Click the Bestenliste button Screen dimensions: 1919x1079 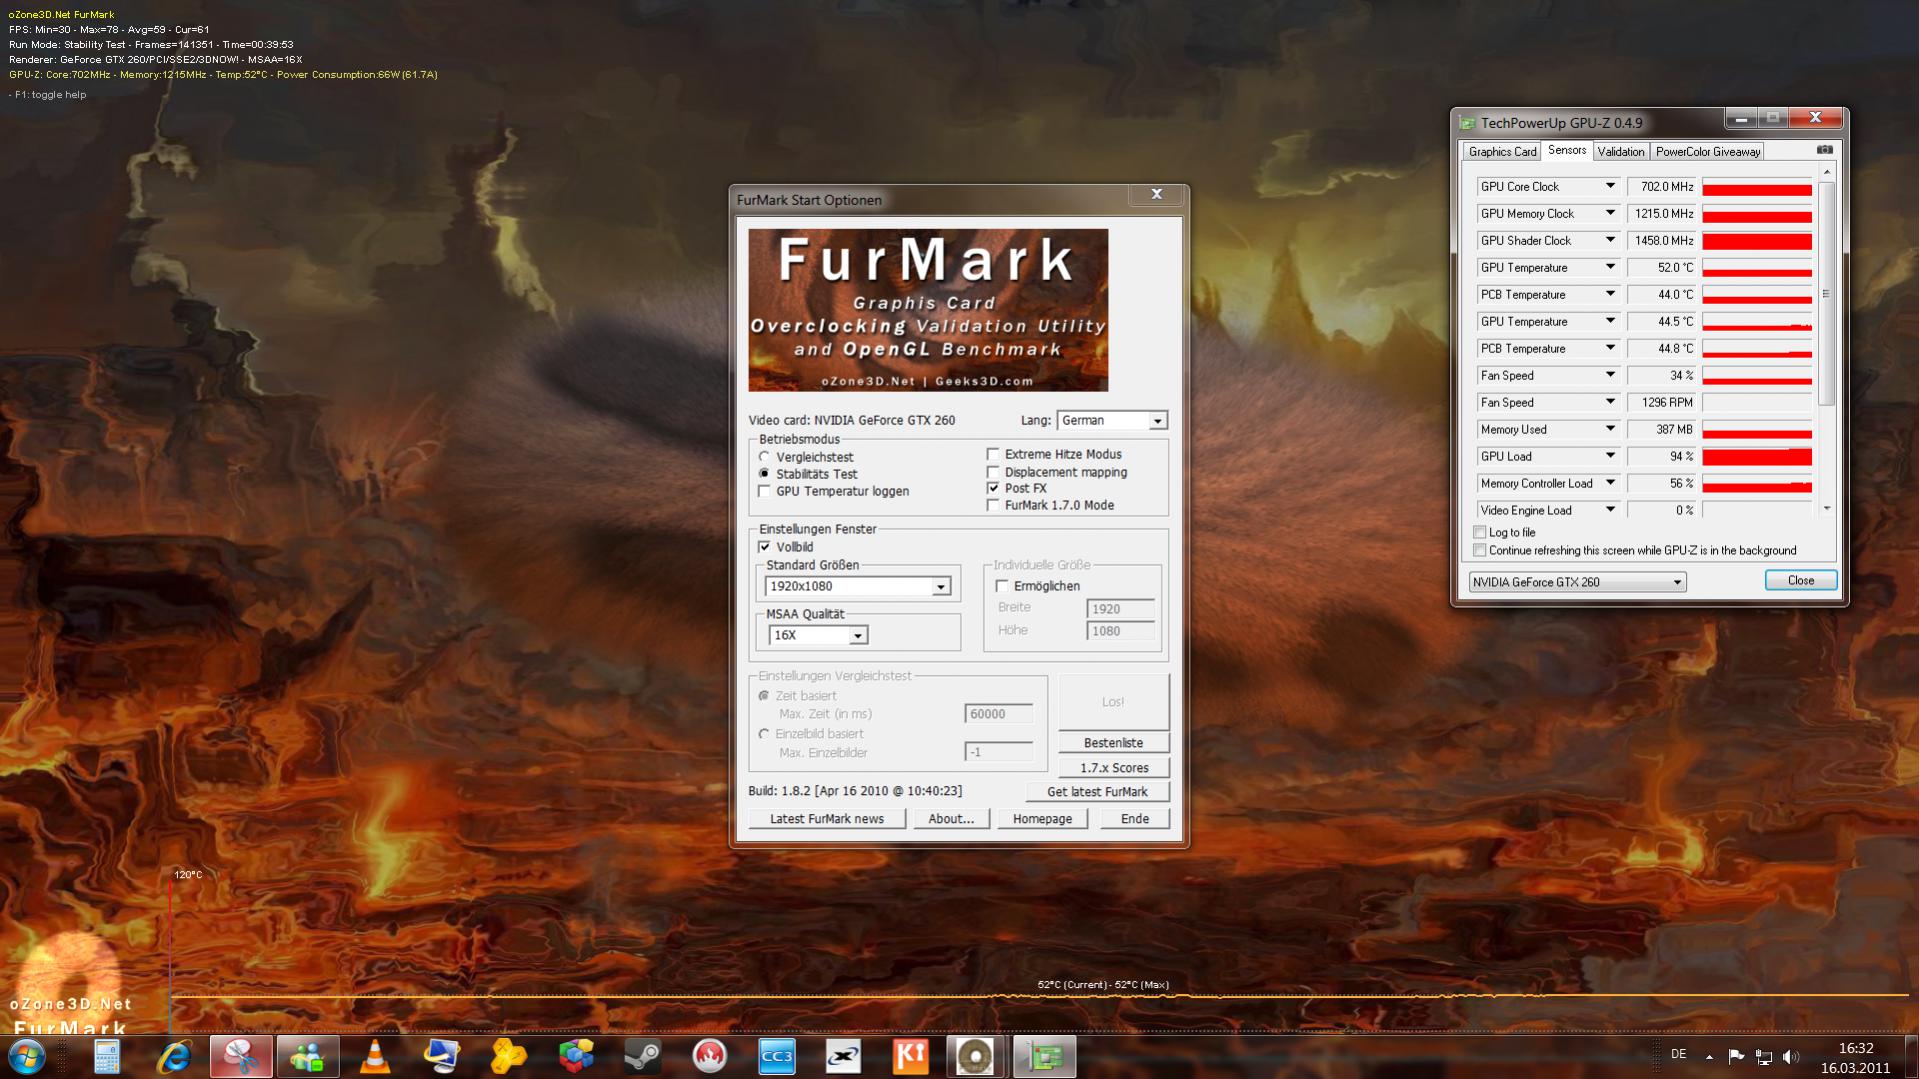pos(1113,743)
